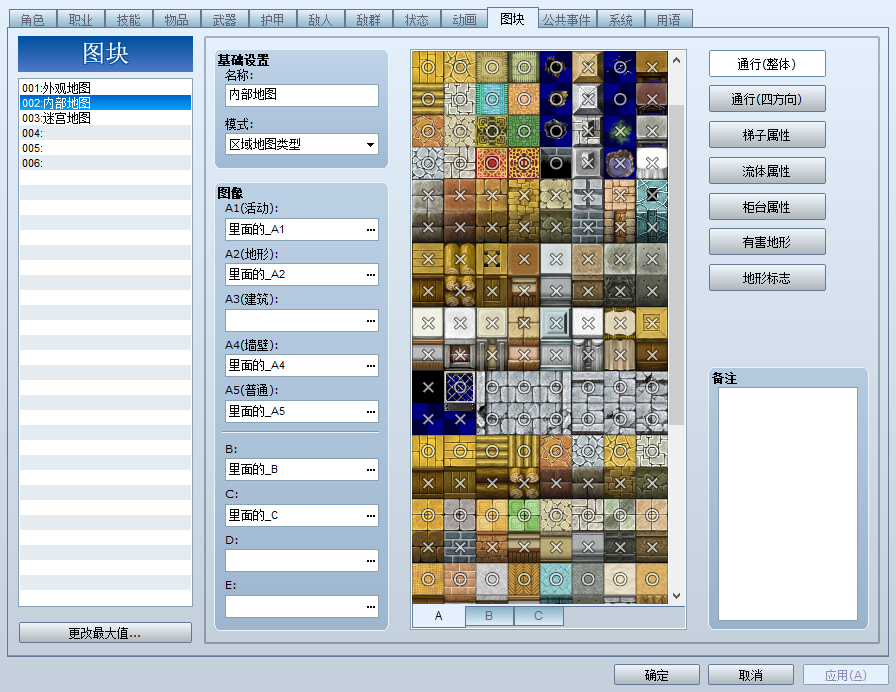Toggle the brown leather stool tile's X mark
Viewport: 896px width, 692px height.
[x=651, y=99]
